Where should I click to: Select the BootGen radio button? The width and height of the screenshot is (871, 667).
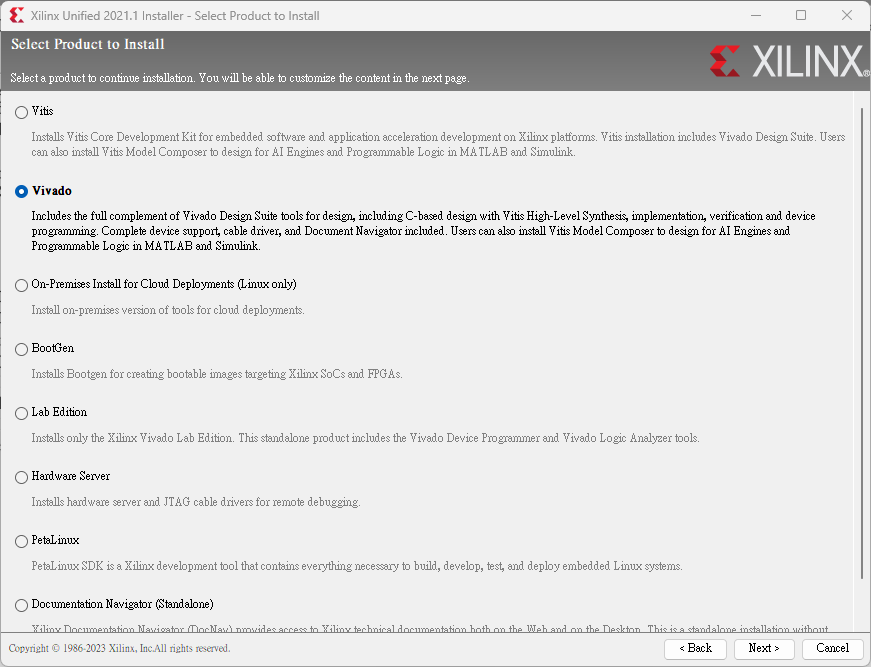(21, 349)
